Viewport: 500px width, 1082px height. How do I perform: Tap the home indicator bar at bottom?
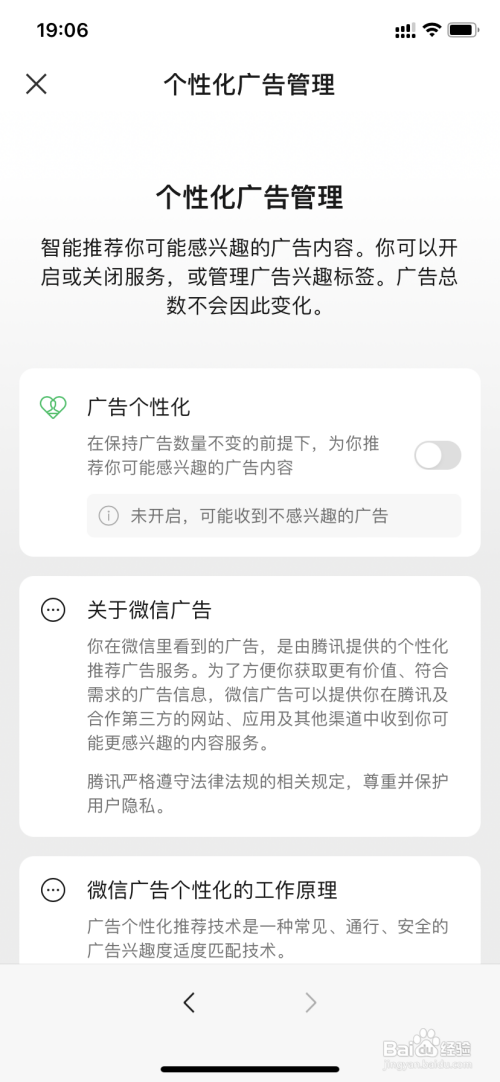250,1069
